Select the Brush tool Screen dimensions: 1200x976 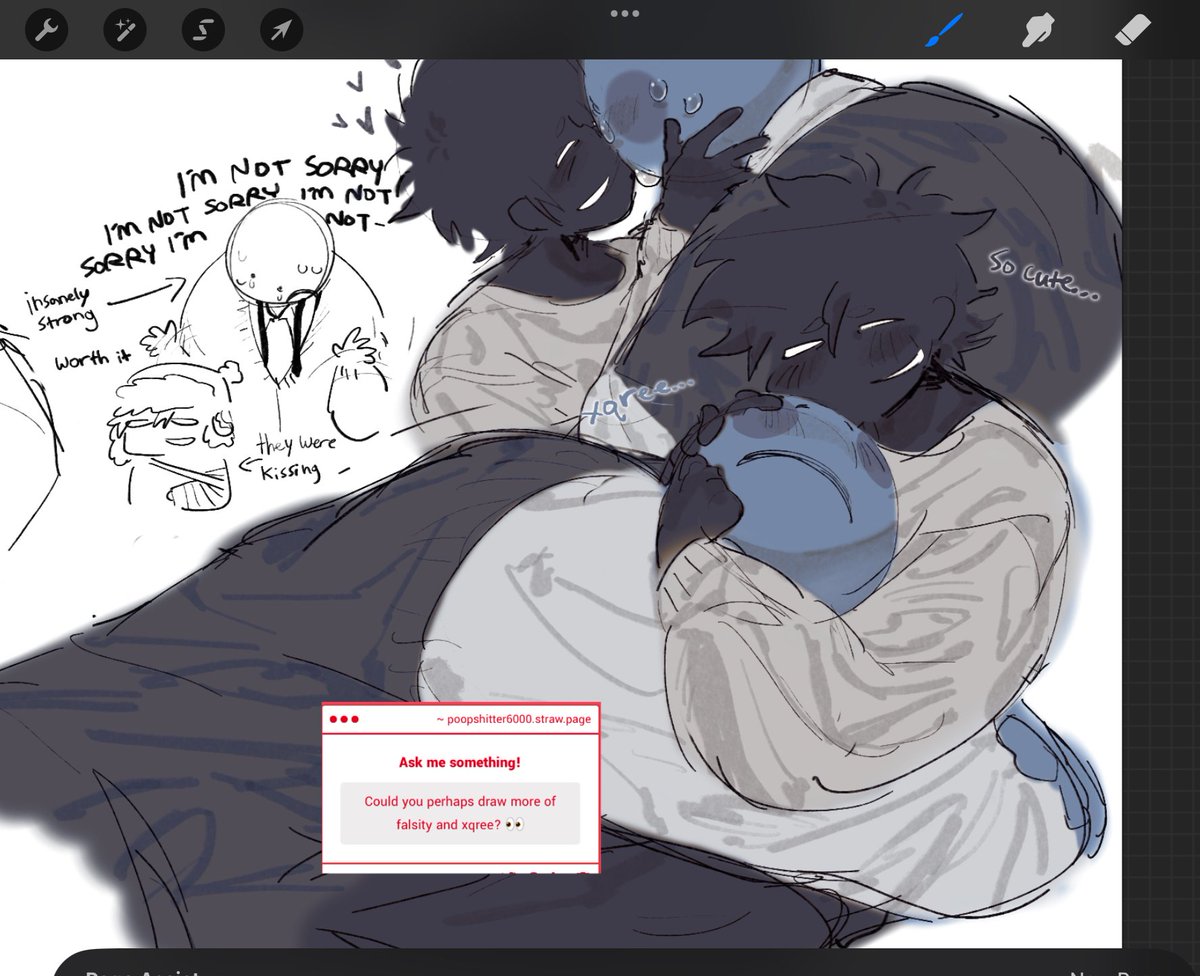pos(944,32)
